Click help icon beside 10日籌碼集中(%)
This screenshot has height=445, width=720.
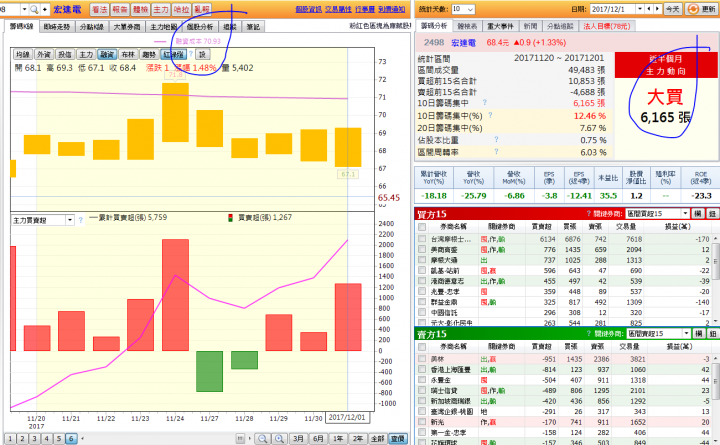[x=490, y=115]
